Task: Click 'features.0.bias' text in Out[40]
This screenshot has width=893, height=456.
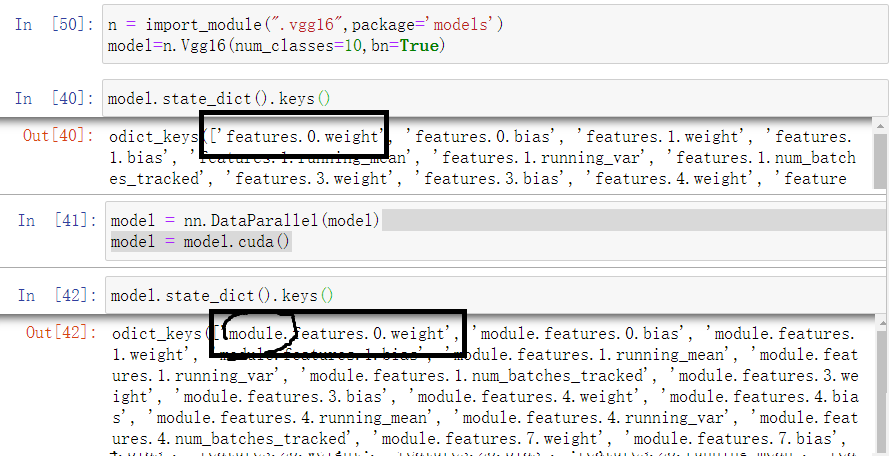Action: tap(482, 137)
